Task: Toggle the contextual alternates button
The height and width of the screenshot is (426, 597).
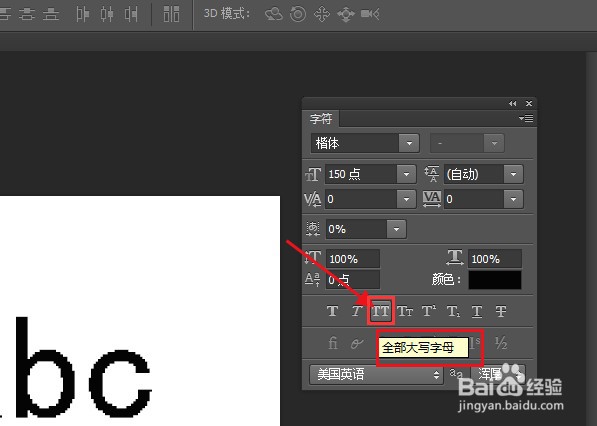Action: tap(357, 343)
